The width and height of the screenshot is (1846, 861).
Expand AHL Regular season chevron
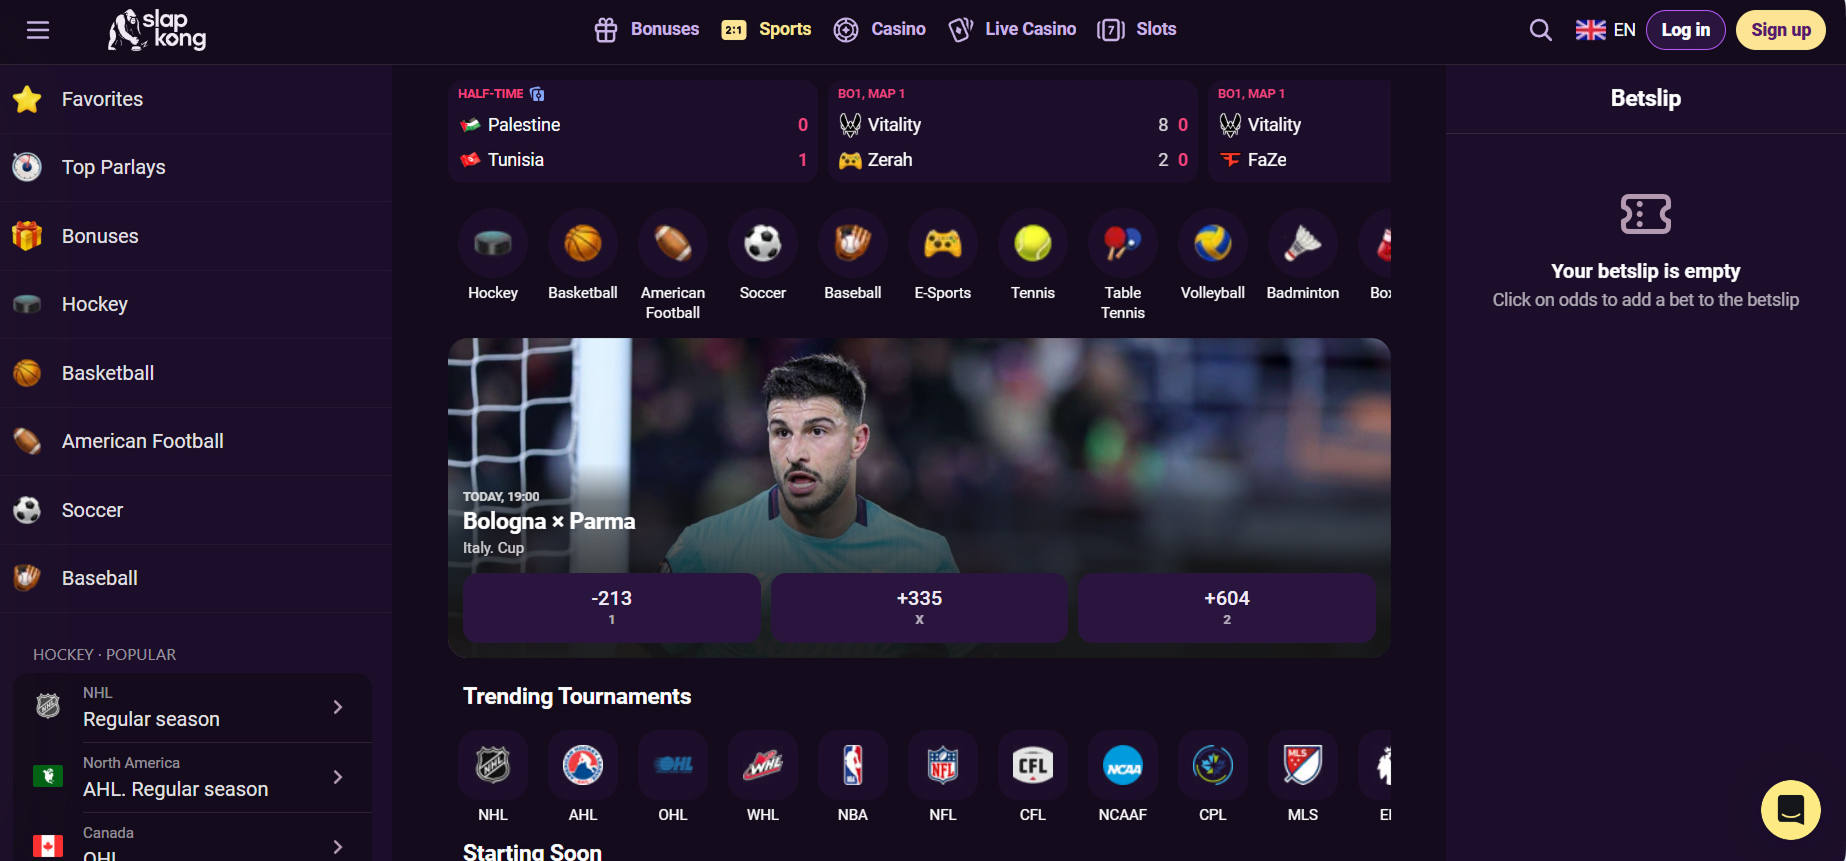[x=338, y=777]
